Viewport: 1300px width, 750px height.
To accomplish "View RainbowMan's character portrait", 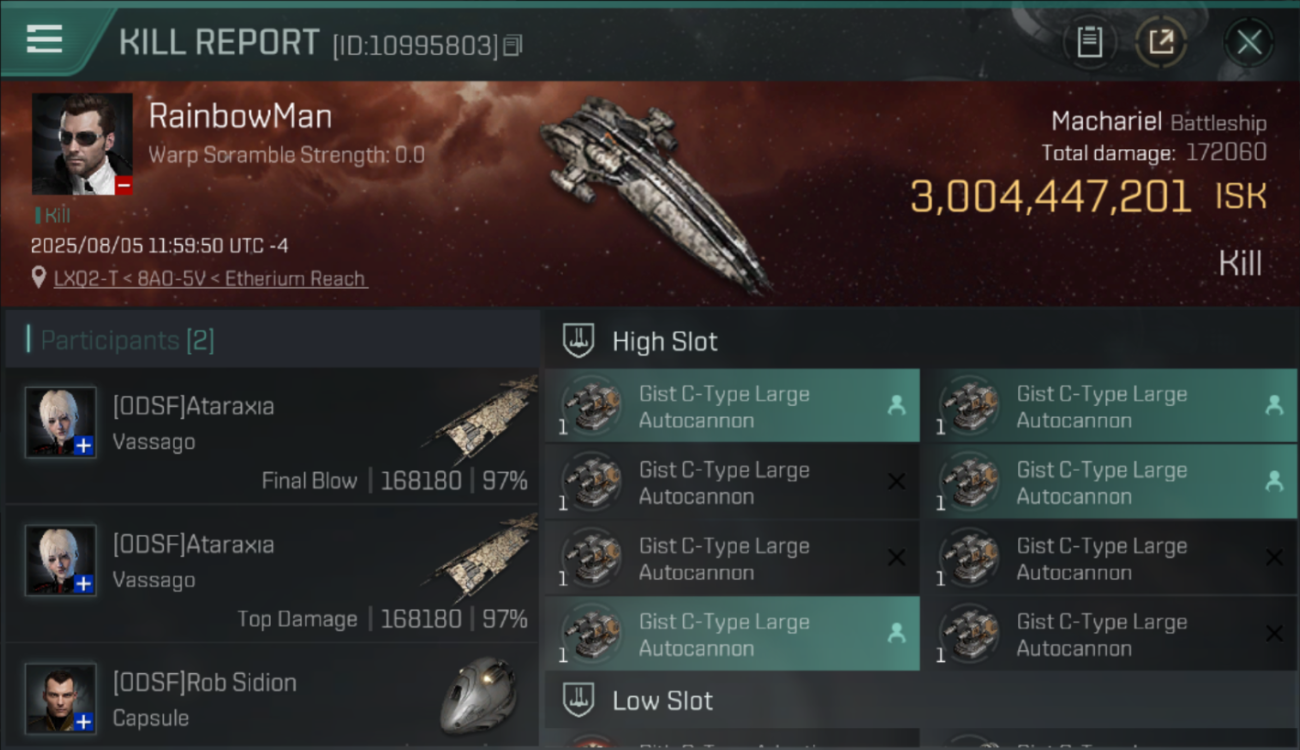I will [x=82, y=144].
